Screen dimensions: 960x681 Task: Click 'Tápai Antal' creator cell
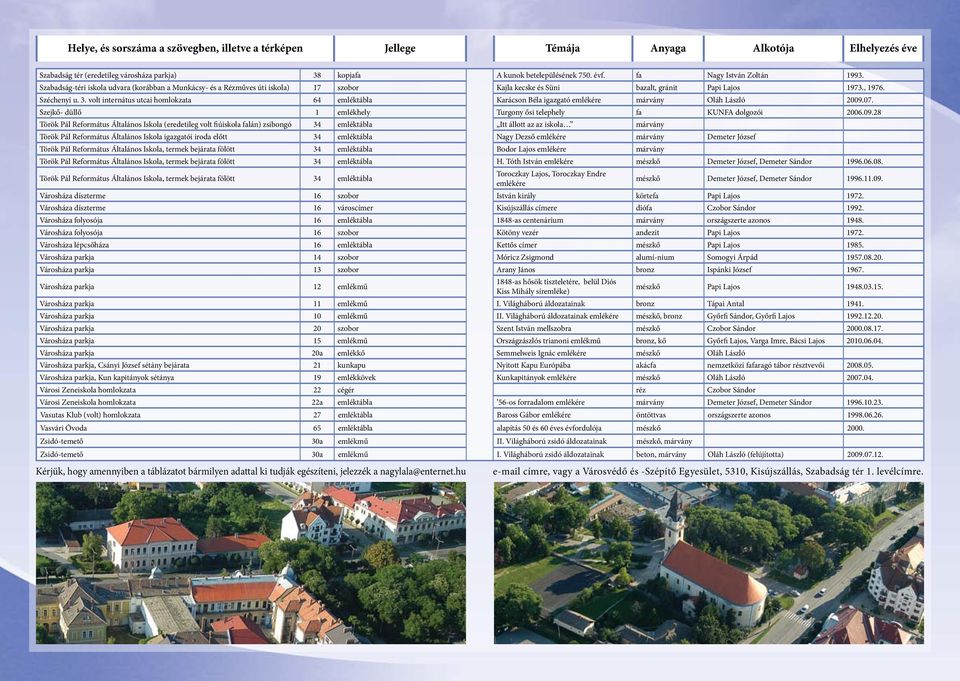(x=773, y=304)
